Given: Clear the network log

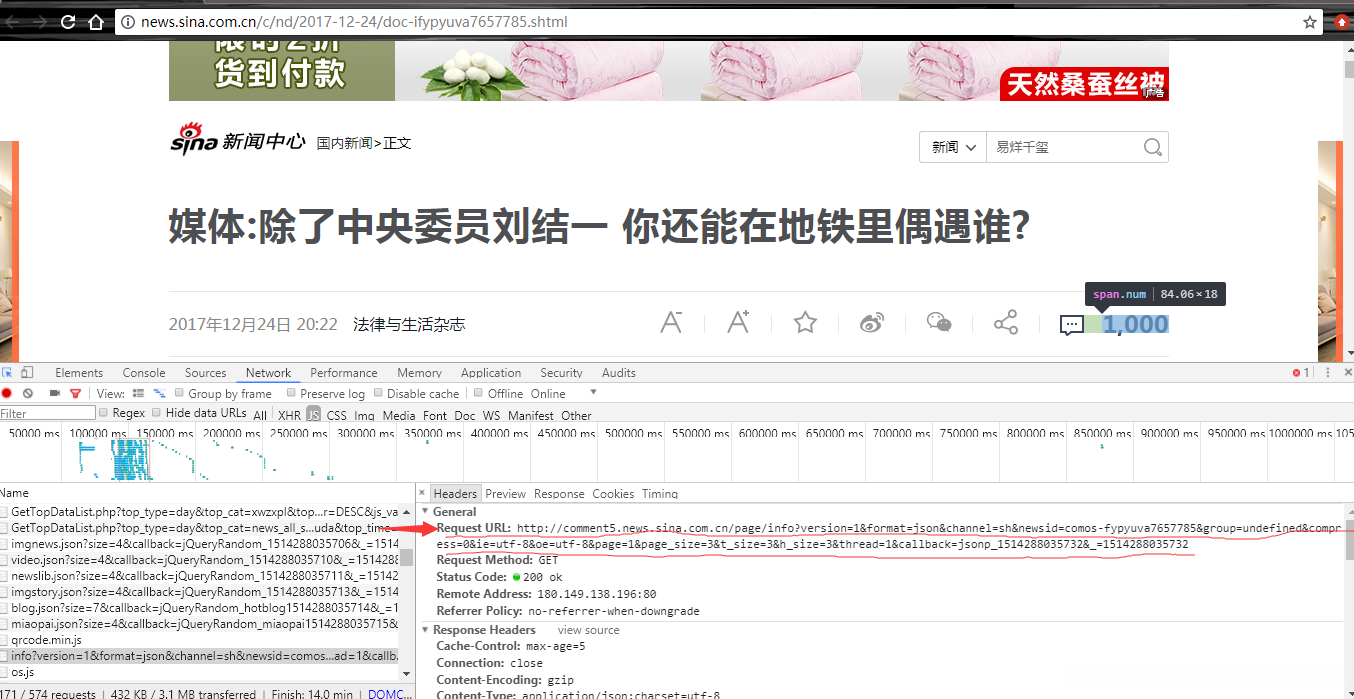Looking at the screenshot, I should [28, 393].
